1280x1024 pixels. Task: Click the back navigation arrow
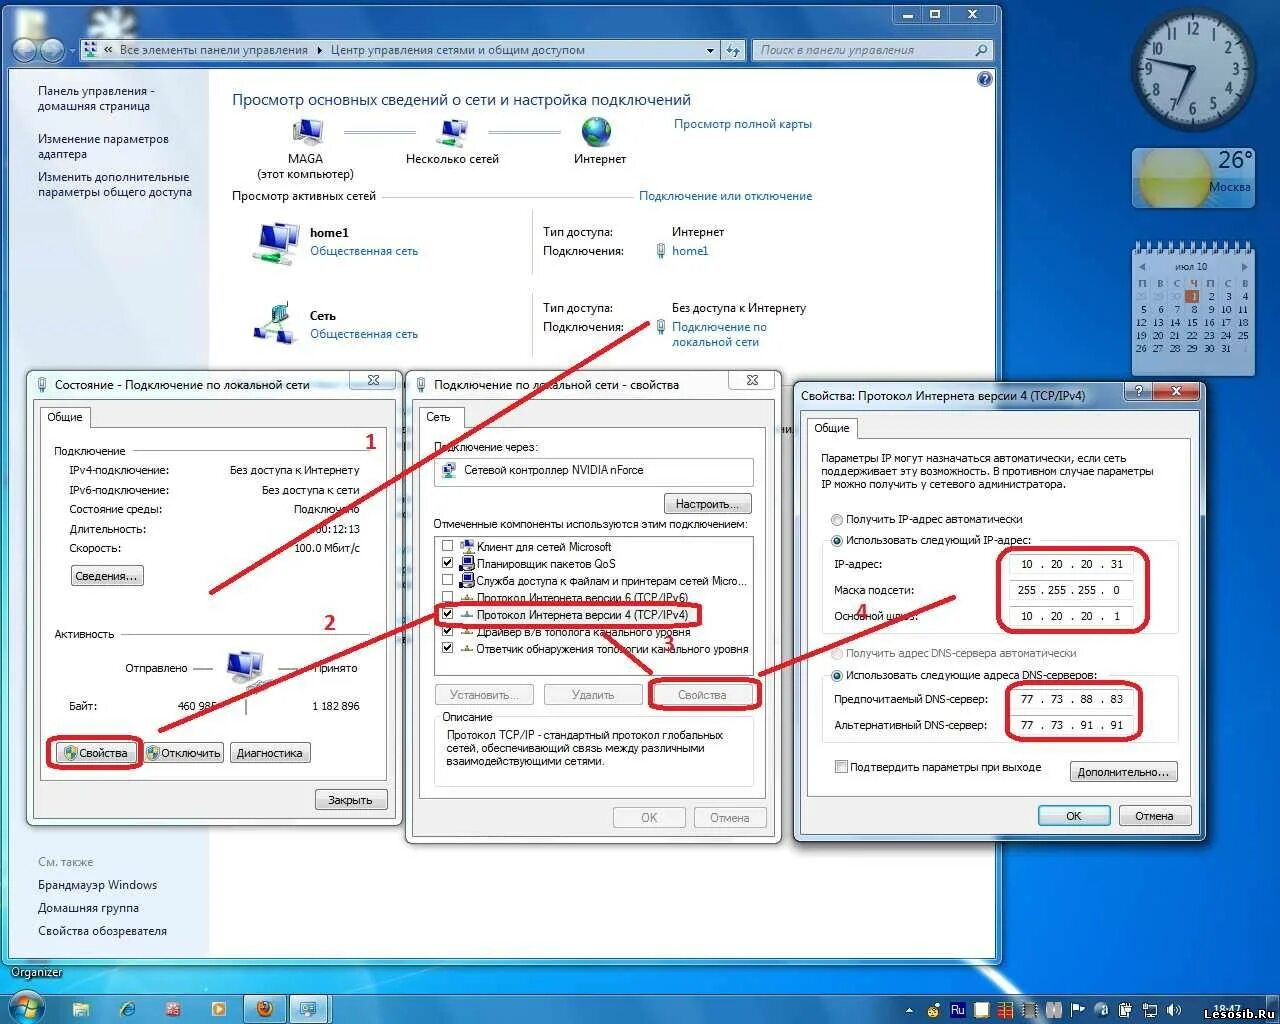(25, 50)
